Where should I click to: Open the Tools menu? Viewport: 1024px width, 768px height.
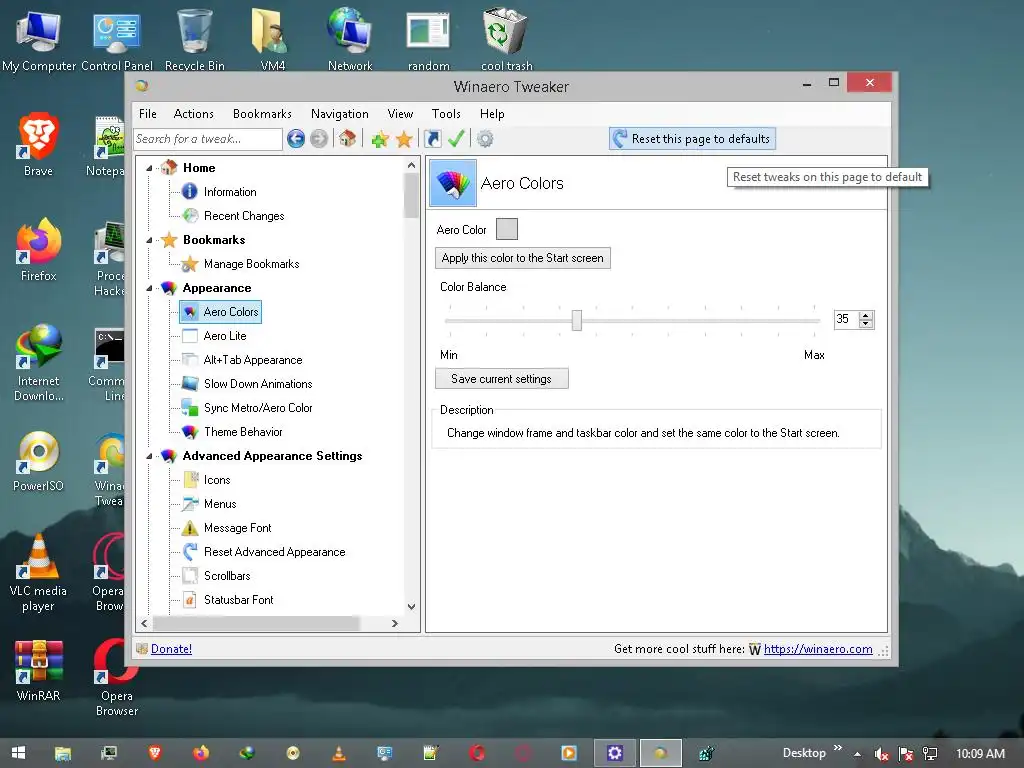446,114
